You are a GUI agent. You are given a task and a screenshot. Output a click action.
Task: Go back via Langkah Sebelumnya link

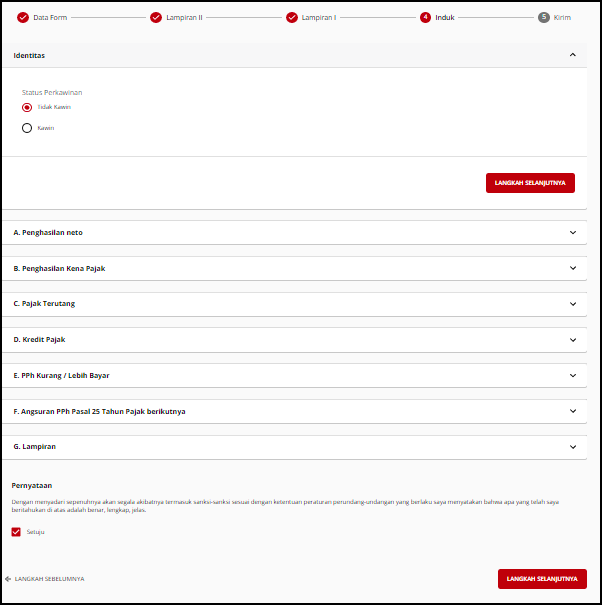point(49,579)
